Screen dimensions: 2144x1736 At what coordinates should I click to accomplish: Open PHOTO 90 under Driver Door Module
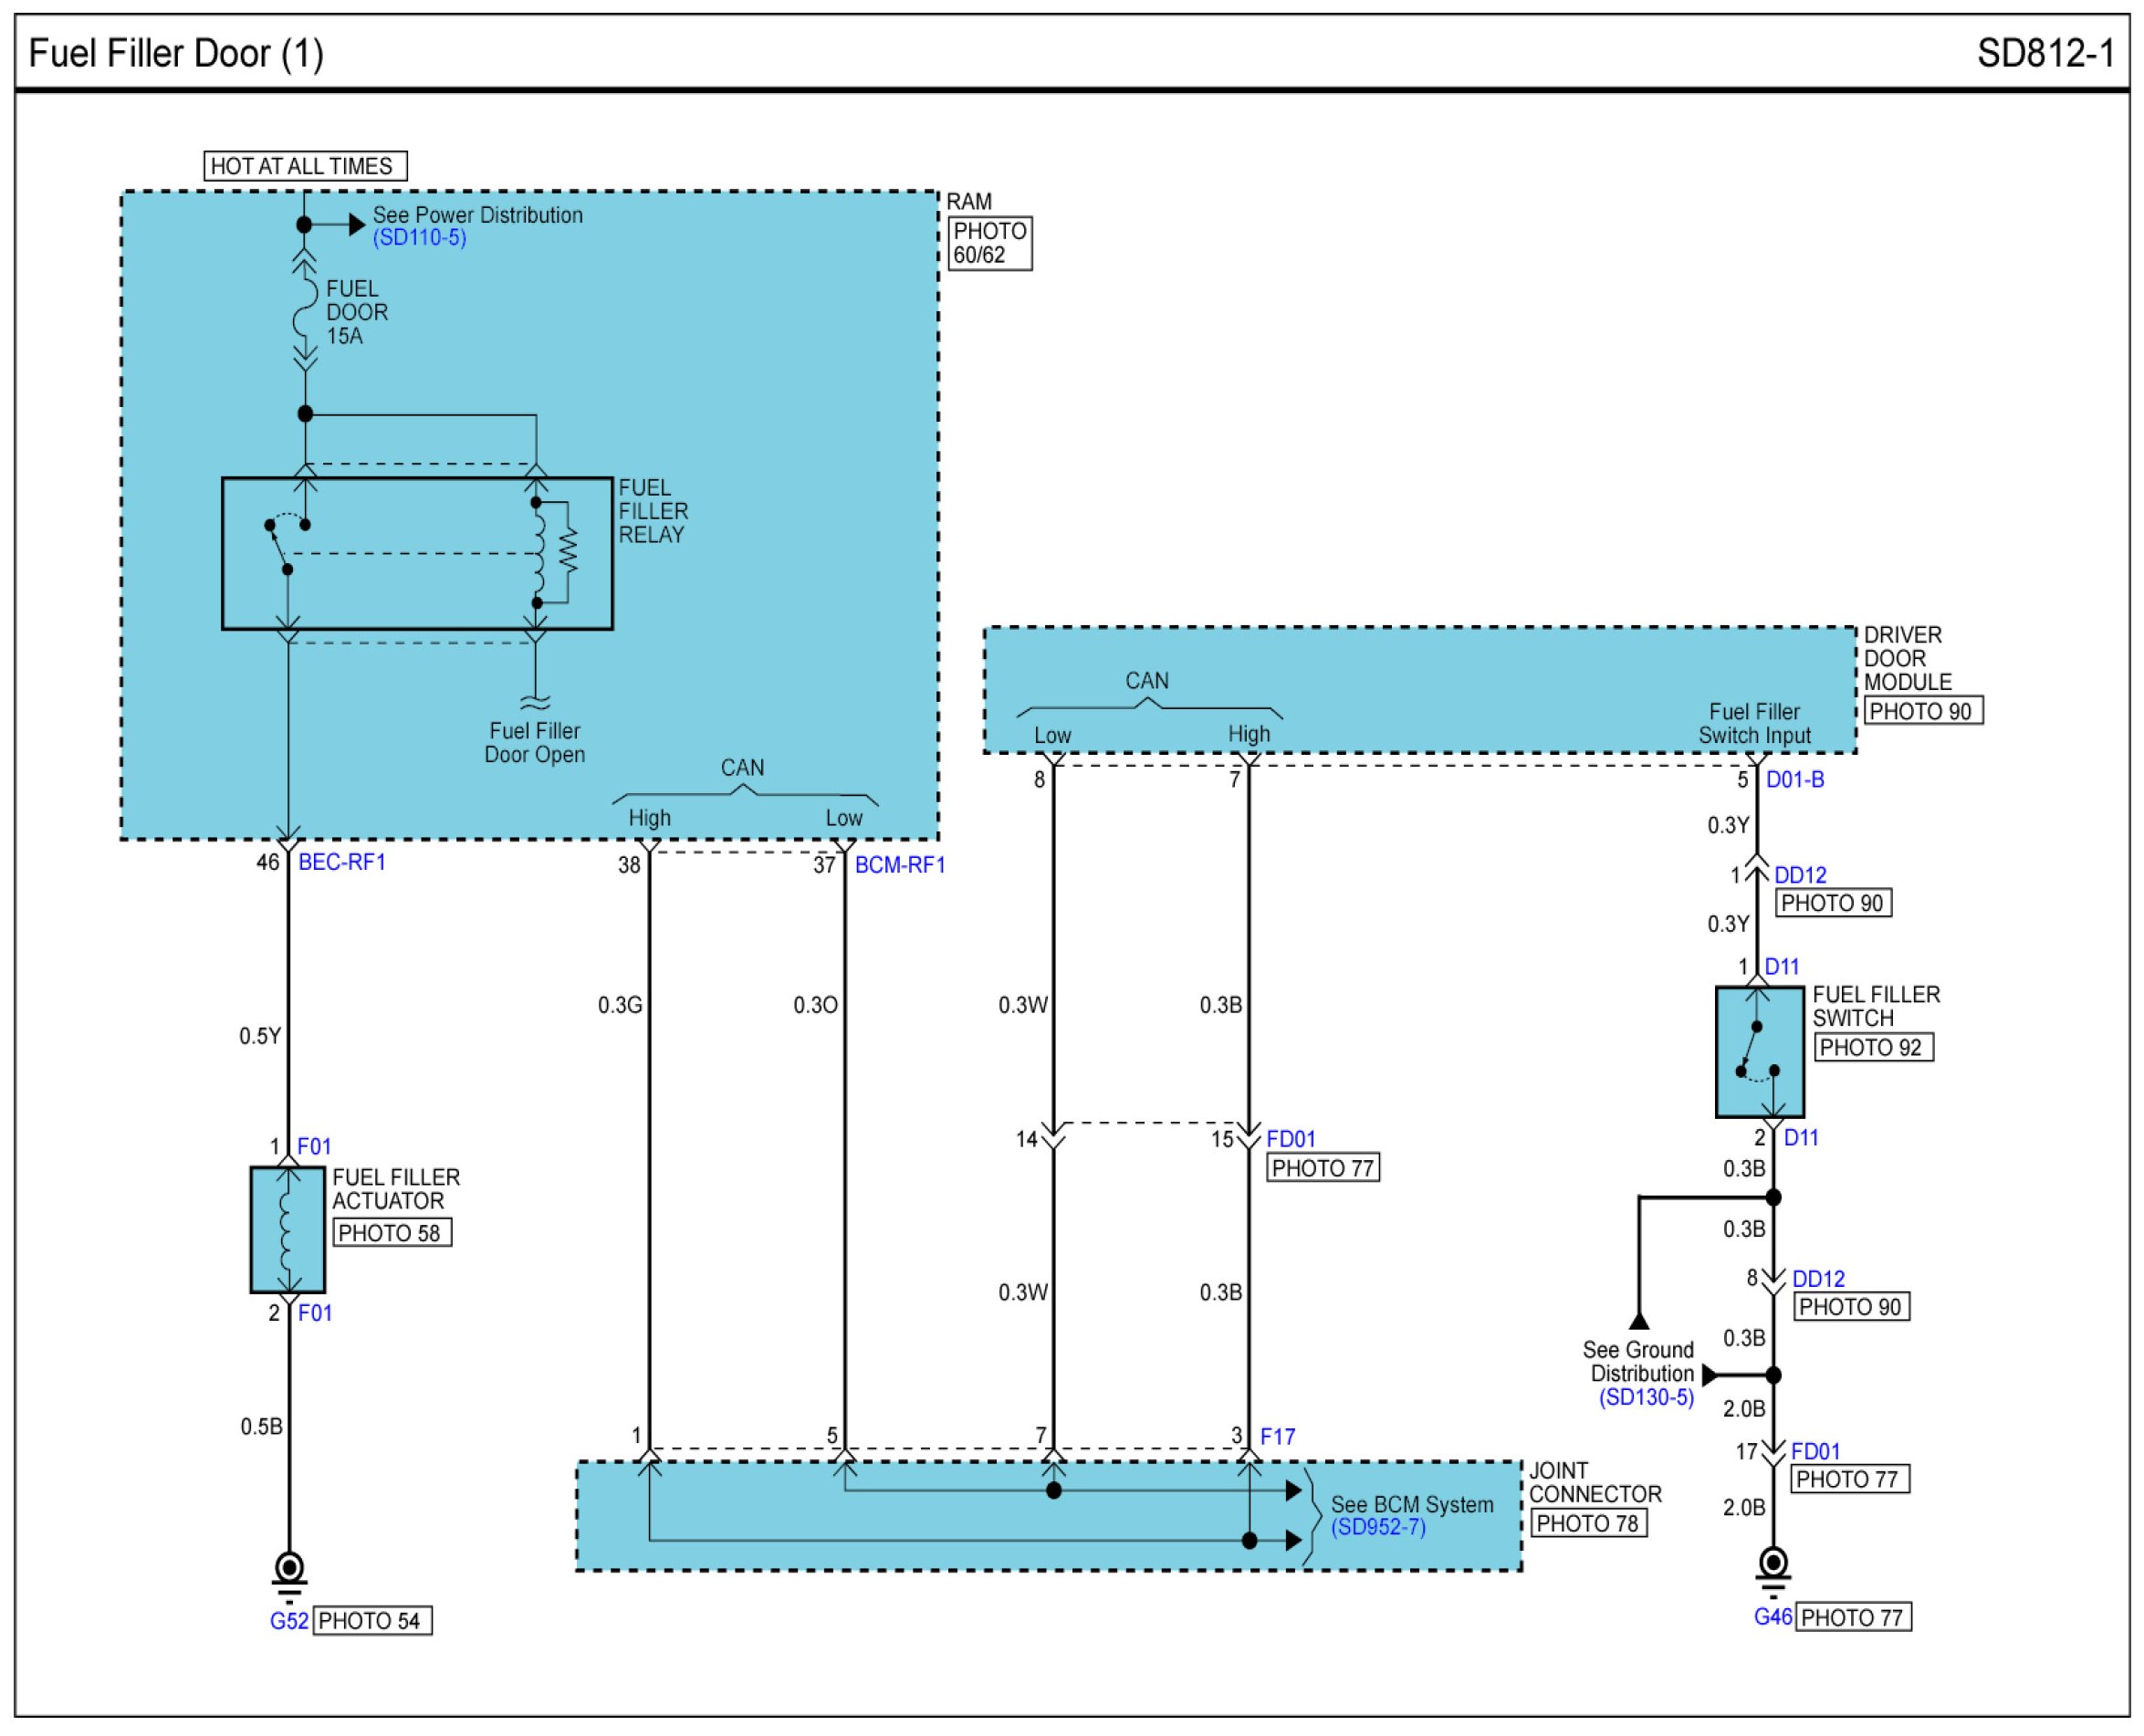tap(1923, 711)
